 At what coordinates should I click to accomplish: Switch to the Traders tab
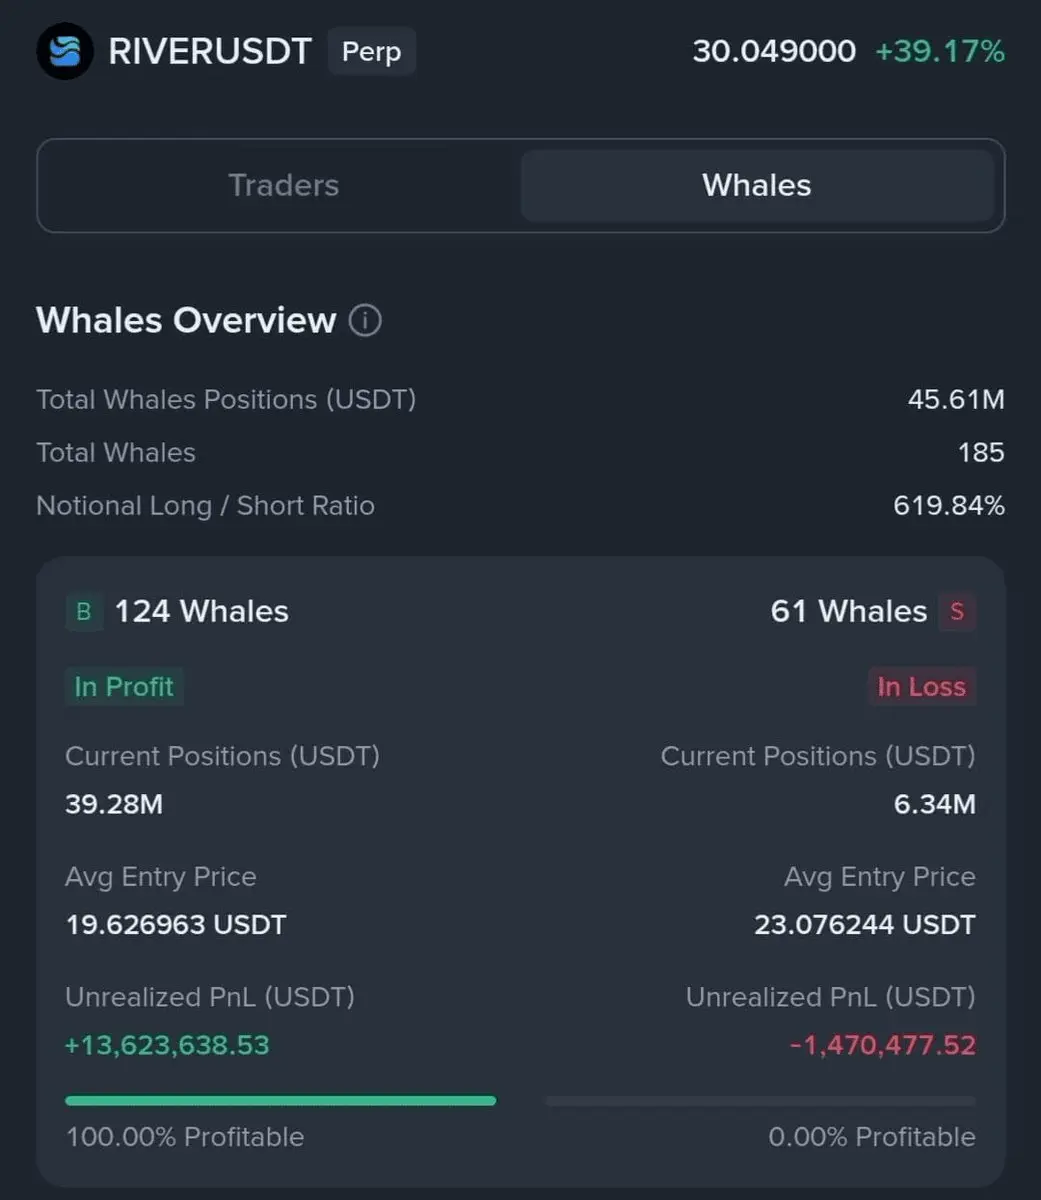(283, 185)
